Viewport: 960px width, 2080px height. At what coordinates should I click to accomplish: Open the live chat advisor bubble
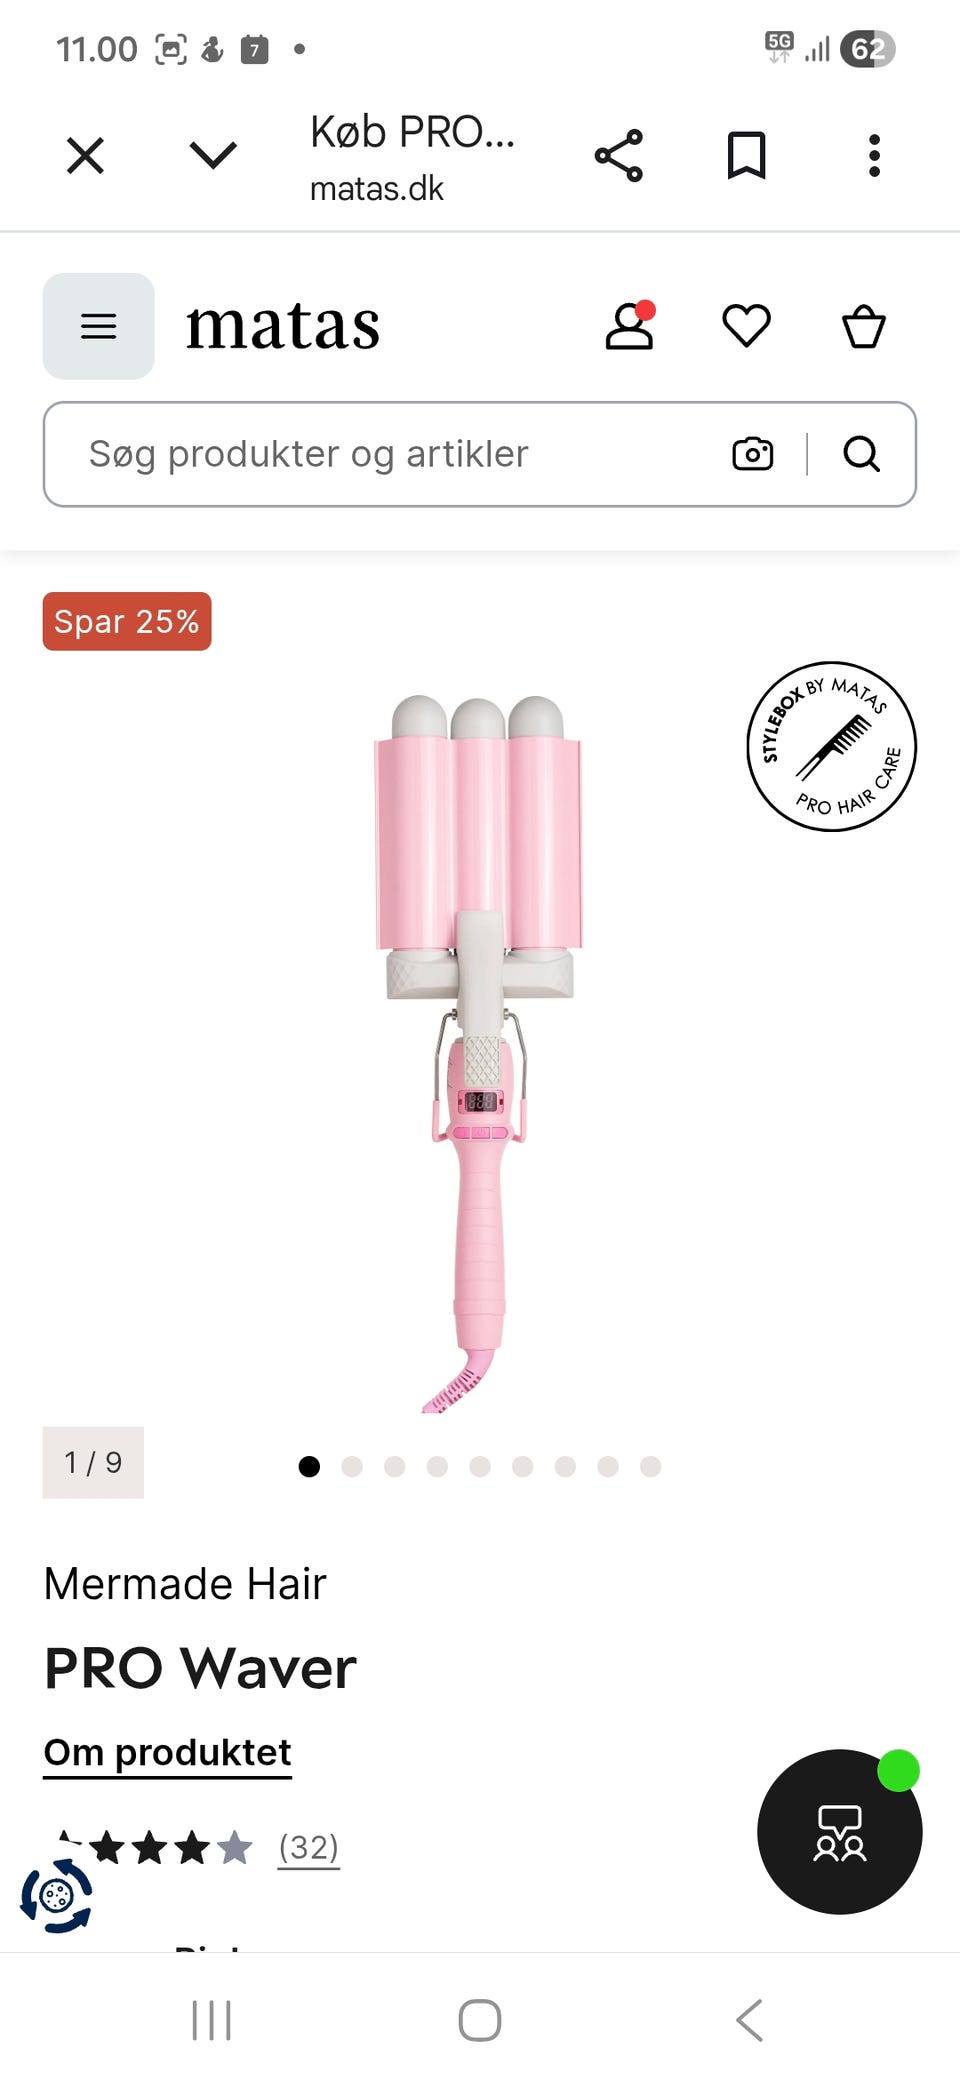pyautogui.click(x=840, y=1831)
